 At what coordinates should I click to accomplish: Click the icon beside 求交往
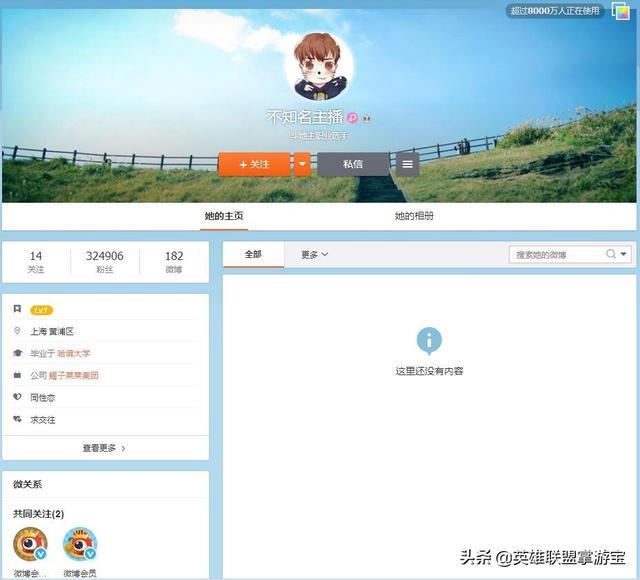[17, 419]
